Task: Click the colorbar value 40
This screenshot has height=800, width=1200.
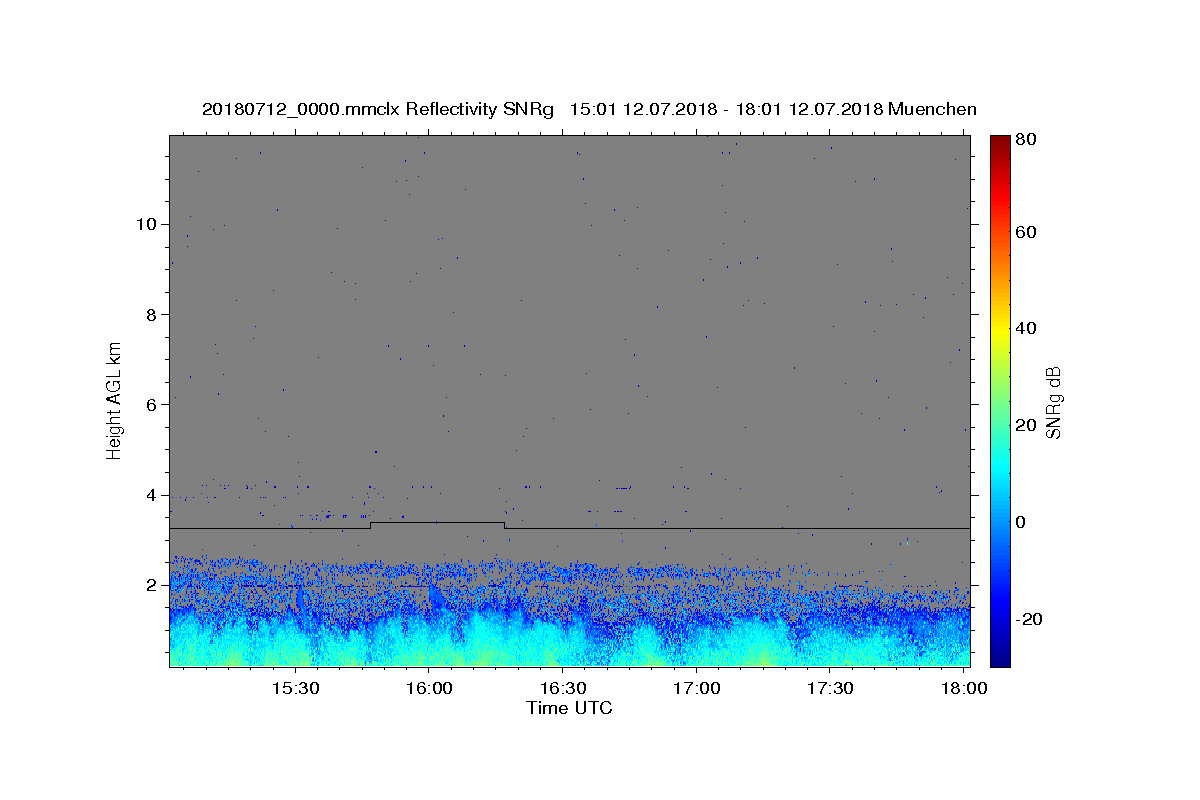Action: pyautogui.click(x=1026, y=328)
